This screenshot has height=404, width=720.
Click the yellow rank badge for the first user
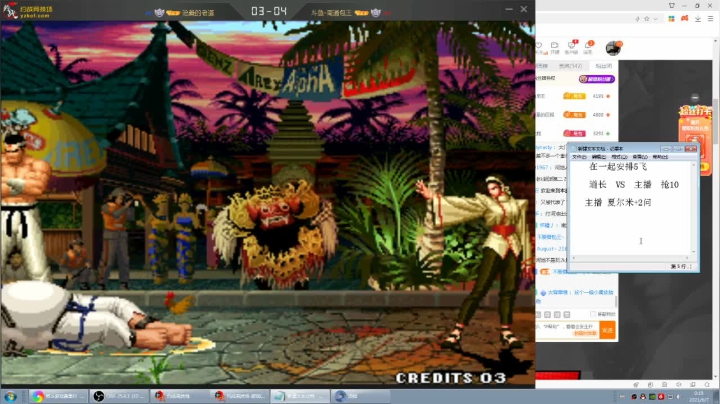574,96
